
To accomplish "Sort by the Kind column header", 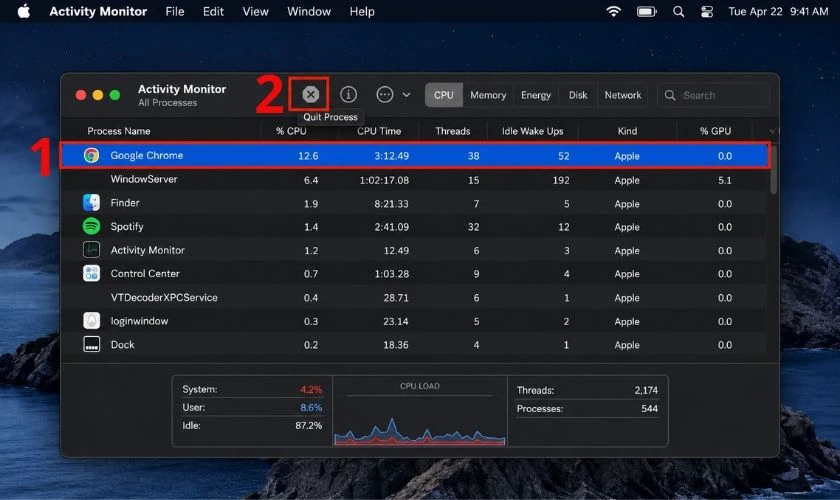I will [627, 131].
